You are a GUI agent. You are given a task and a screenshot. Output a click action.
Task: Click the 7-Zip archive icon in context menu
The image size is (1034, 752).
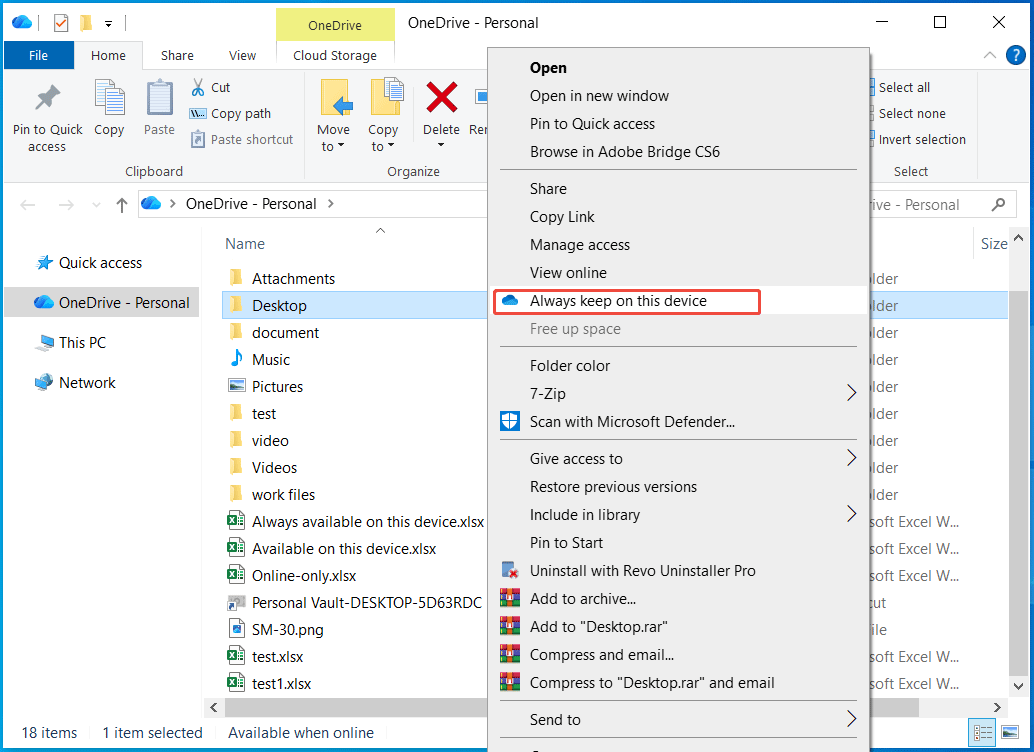(x=510, y=393)
